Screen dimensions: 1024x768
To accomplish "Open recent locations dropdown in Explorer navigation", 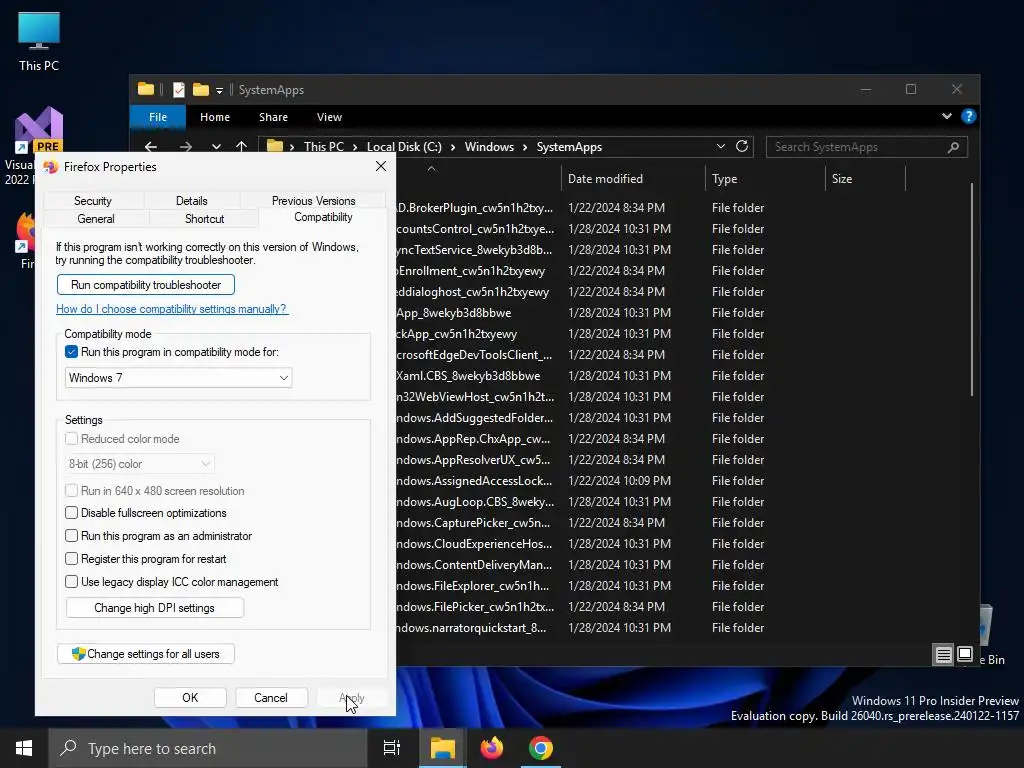I will 216,147.
